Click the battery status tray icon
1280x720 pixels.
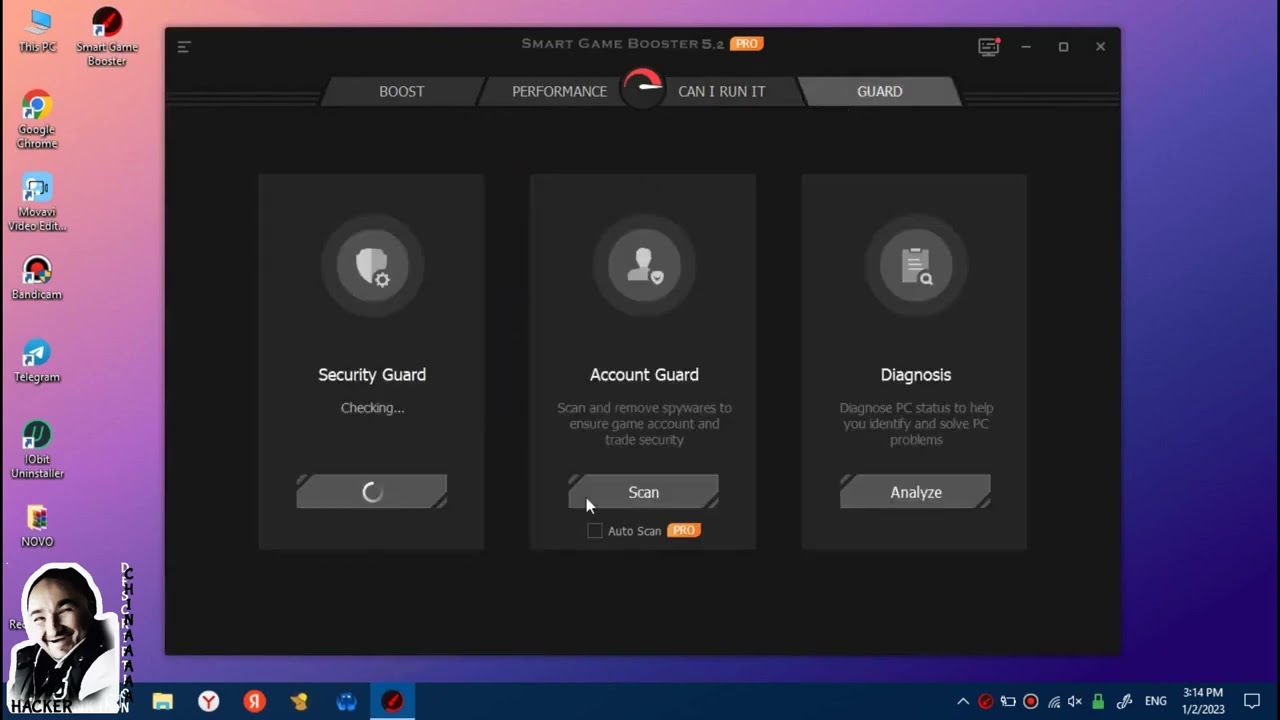(1008, 701)
